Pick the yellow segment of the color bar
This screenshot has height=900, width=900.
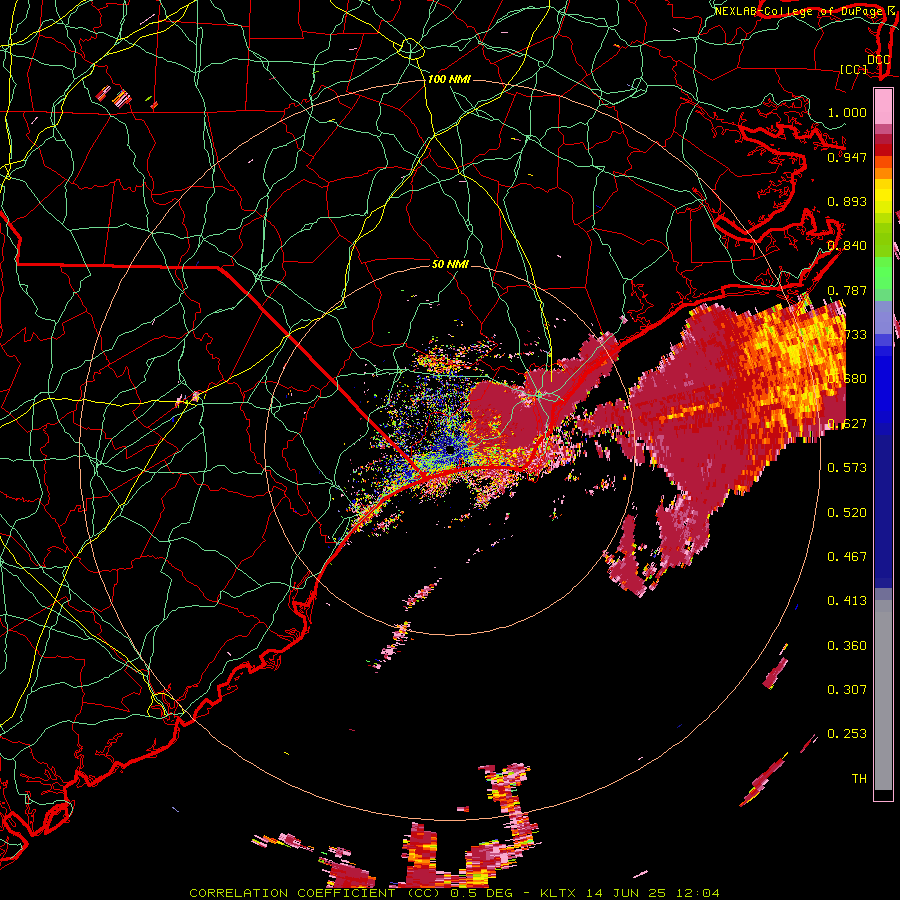(883, 198)
